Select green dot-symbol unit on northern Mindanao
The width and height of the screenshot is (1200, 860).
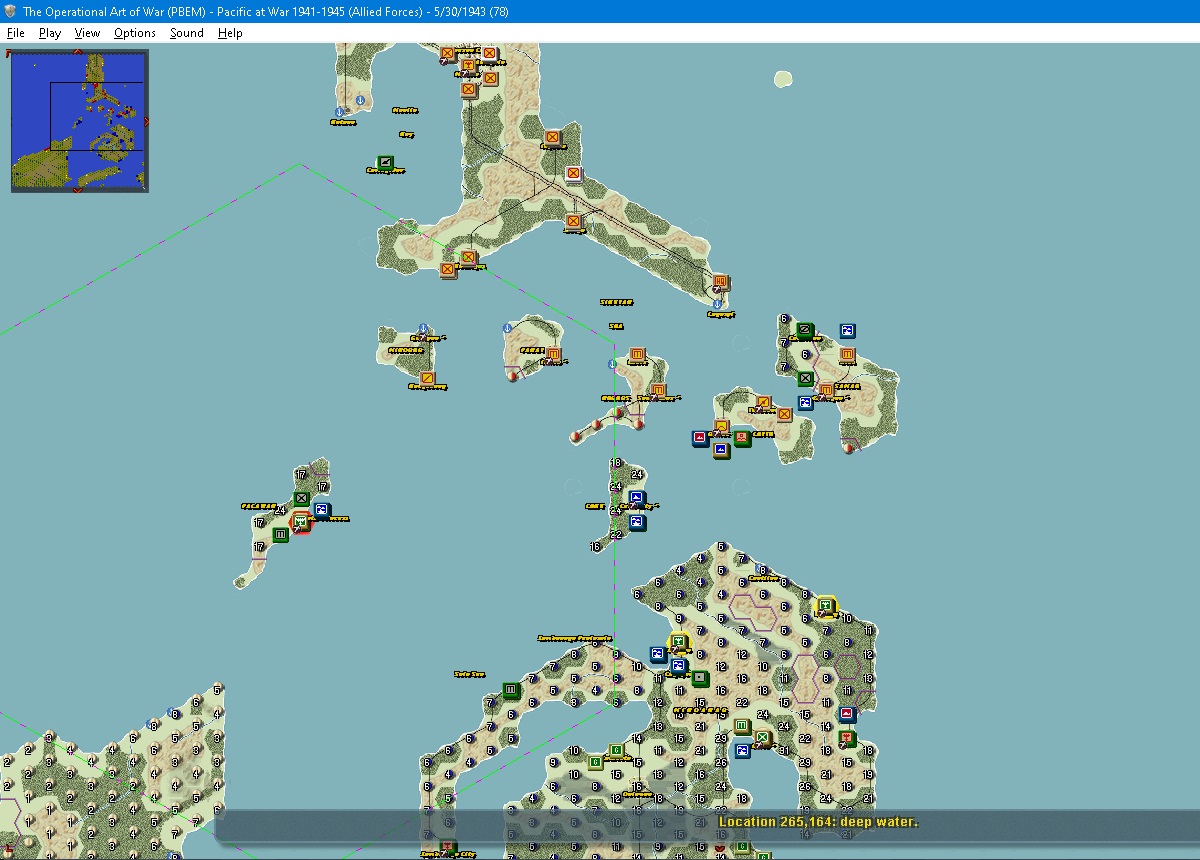click(700, 678)
